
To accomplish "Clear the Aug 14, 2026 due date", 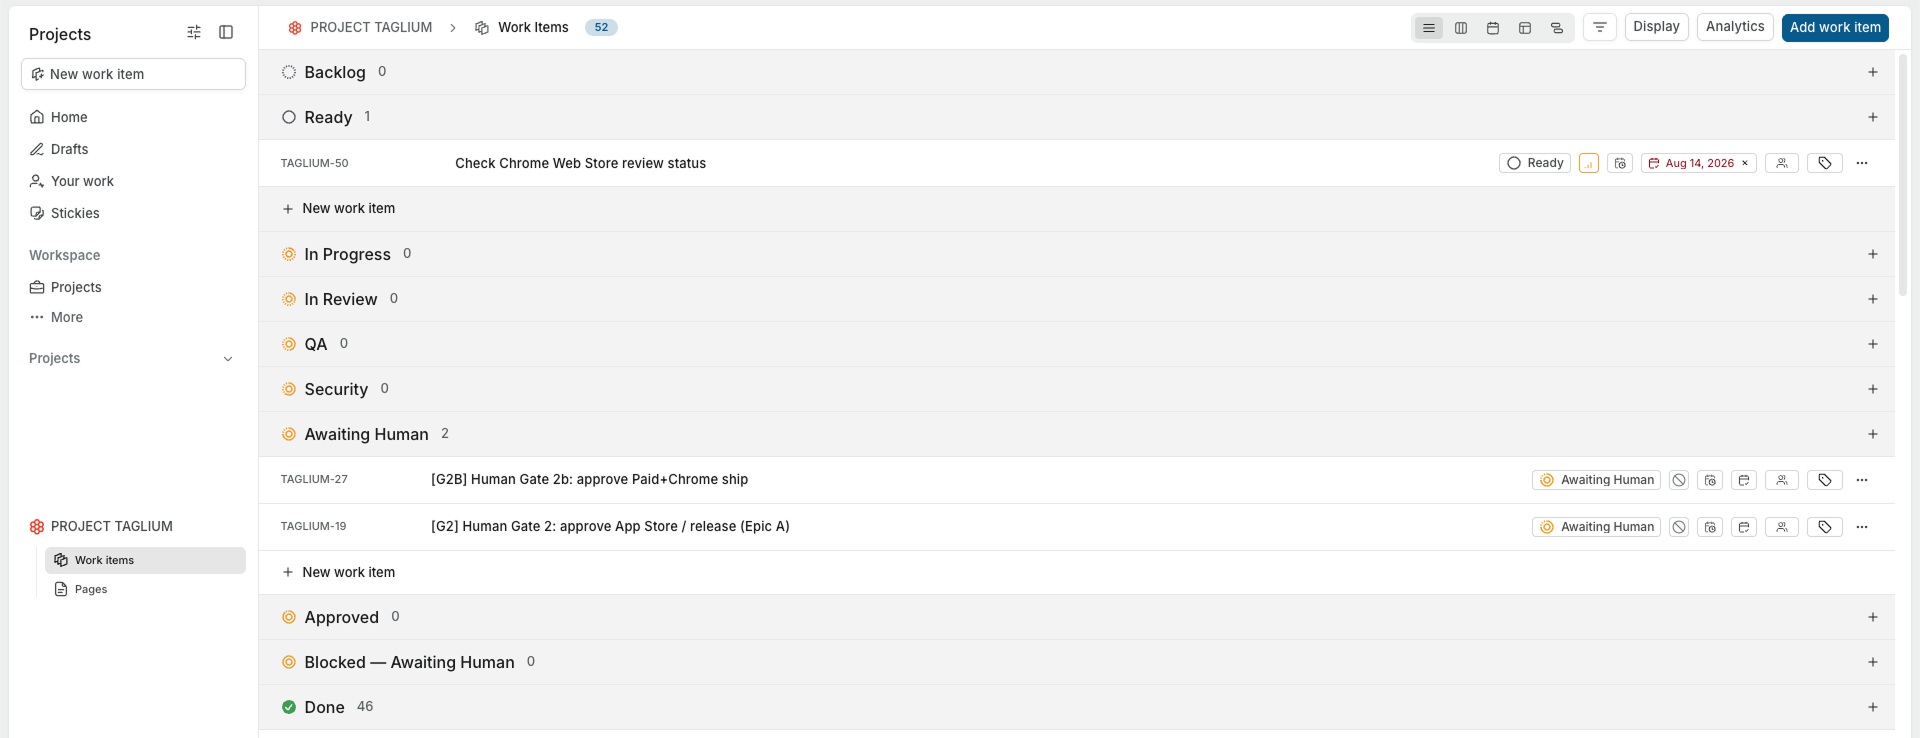I will (1745, 163).
